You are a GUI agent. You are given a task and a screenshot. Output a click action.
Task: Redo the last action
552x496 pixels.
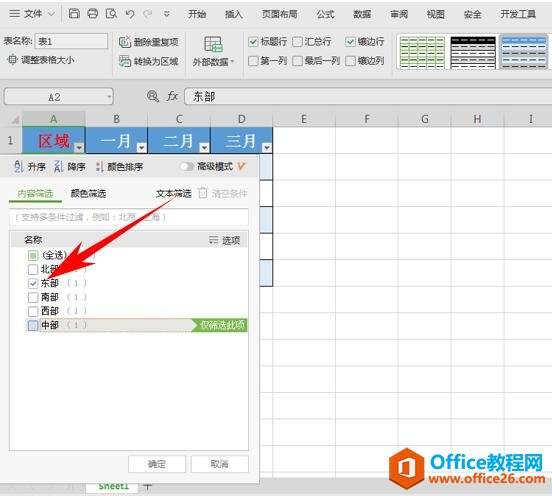[x=148, y=14]
